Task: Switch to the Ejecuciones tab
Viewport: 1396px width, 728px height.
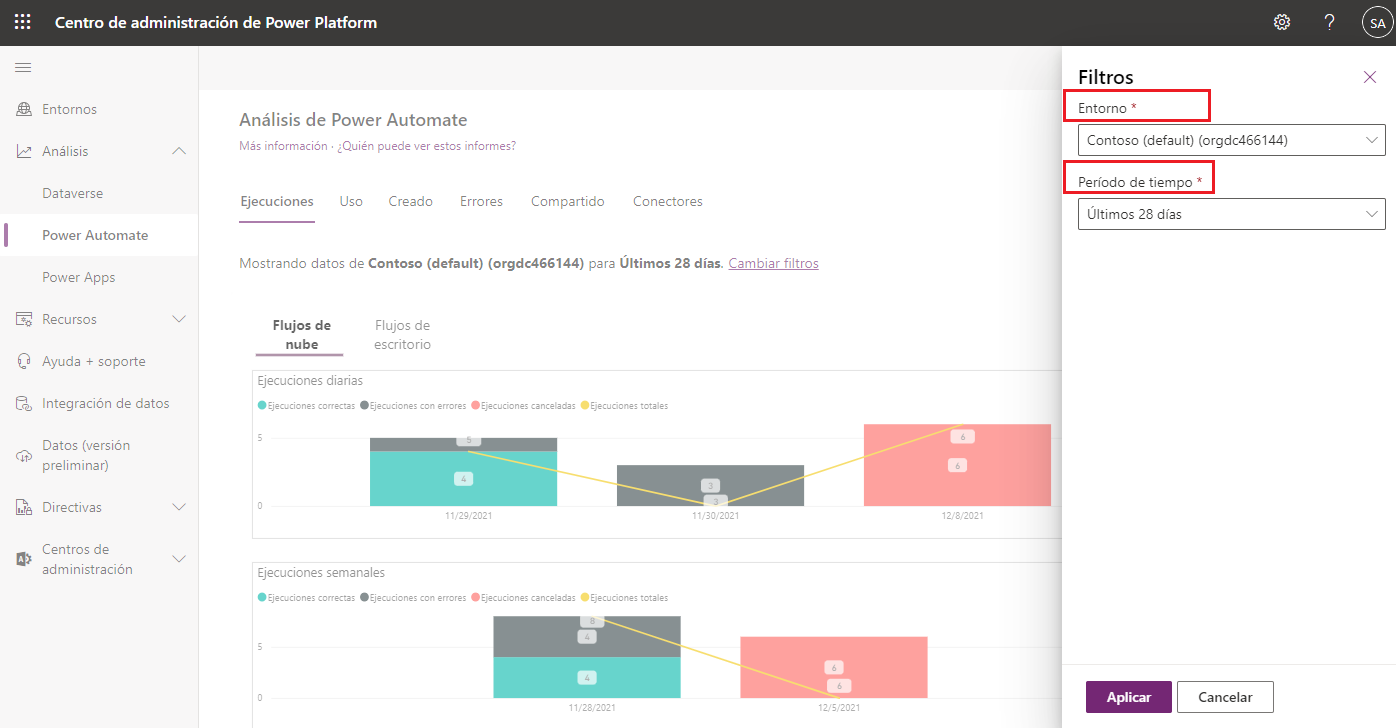Action: point(277,201)
